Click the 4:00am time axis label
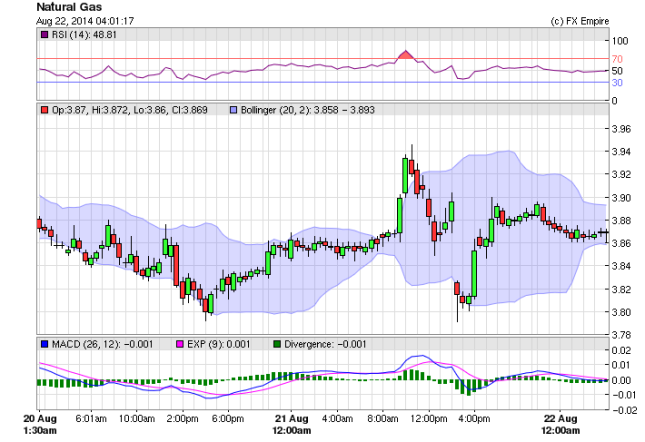The image size is (645, 442). (337, 419)
